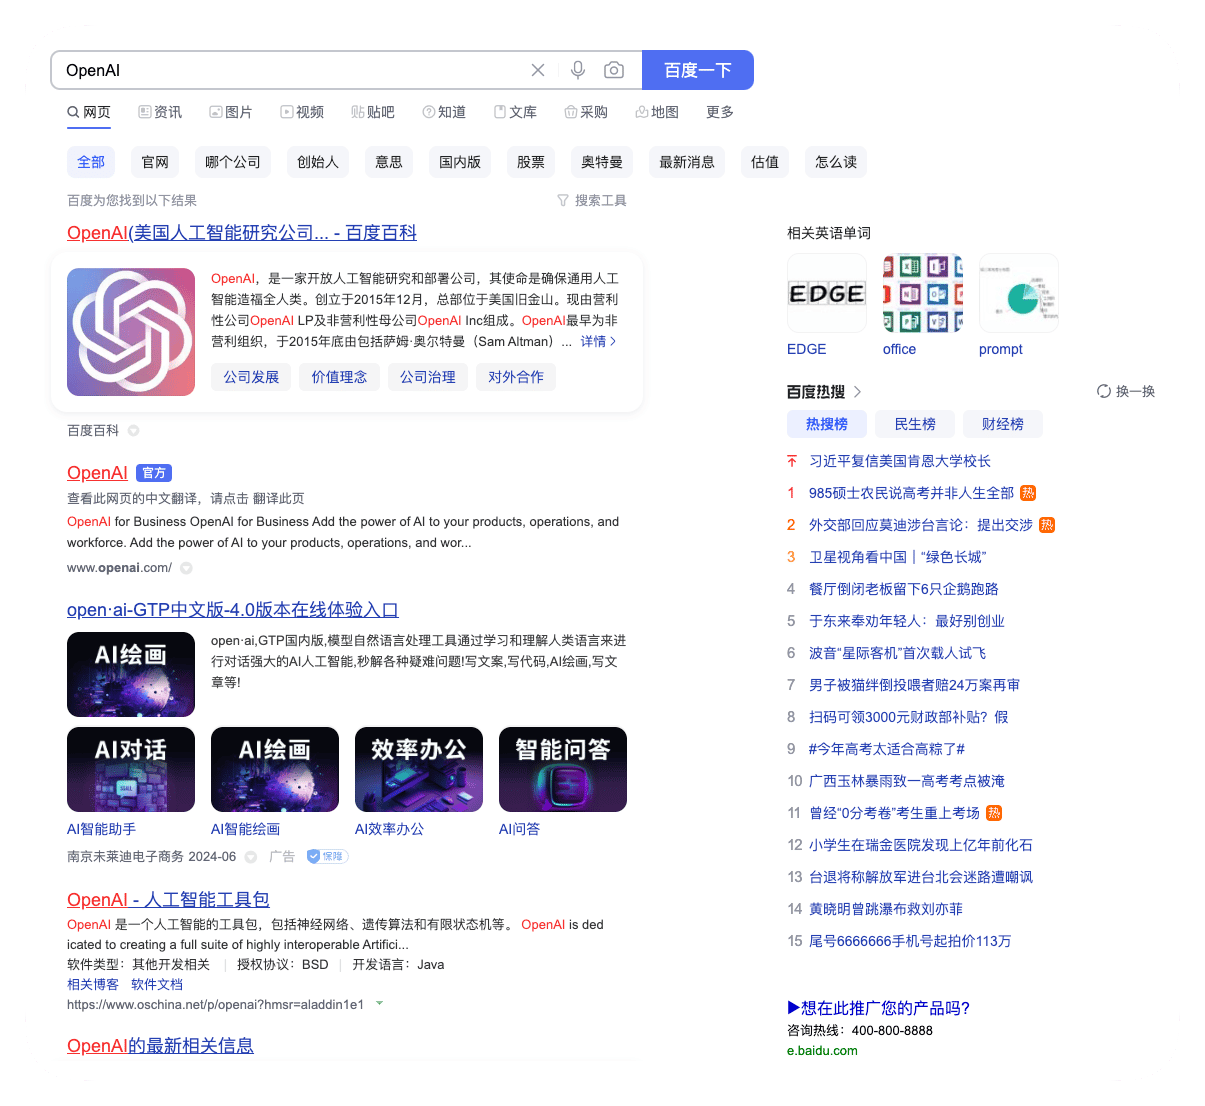Image resolution: width=1205 pixels, height=1106 pixels.
Task: Open the 公司治理 section link
Action: point(428,377)
